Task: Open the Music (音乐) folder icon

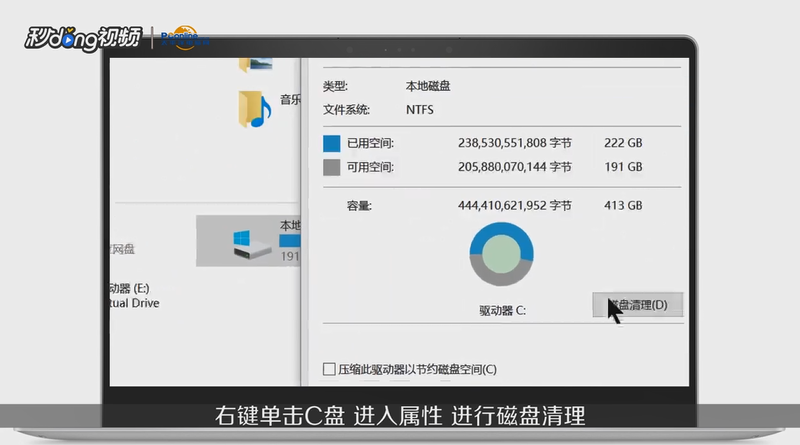Action: [x=254, y=109]
